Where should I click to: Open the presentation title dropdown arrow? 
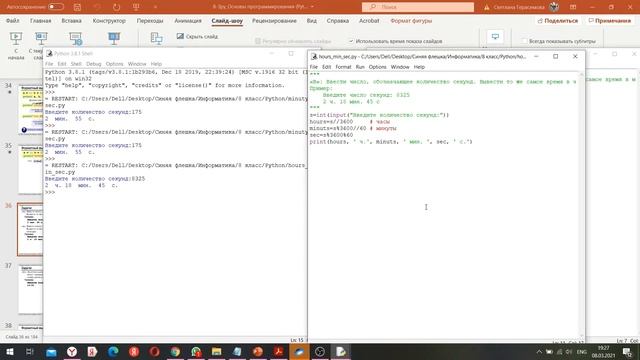coord(312,7)
